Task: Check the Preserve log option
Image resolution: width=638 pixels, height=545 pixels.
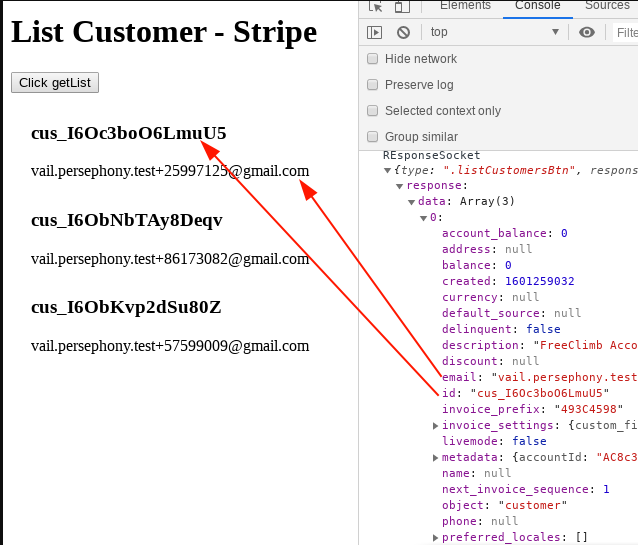Action: tap(373, 85)
